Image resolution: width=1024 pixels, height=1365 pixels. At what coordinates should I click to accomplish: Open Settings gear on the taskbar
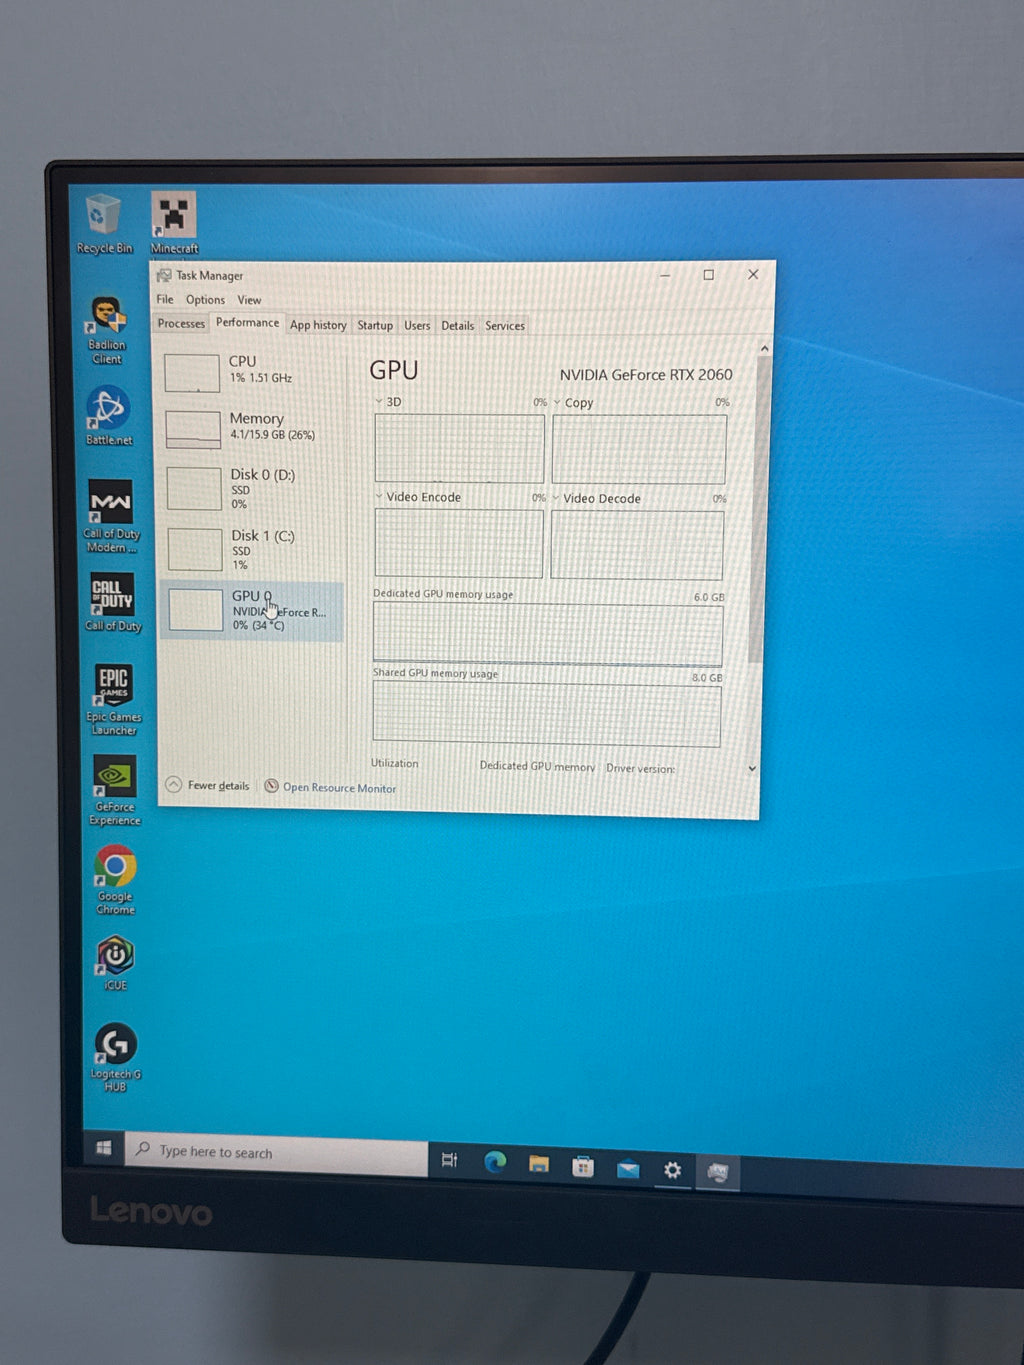point(672,1169)
